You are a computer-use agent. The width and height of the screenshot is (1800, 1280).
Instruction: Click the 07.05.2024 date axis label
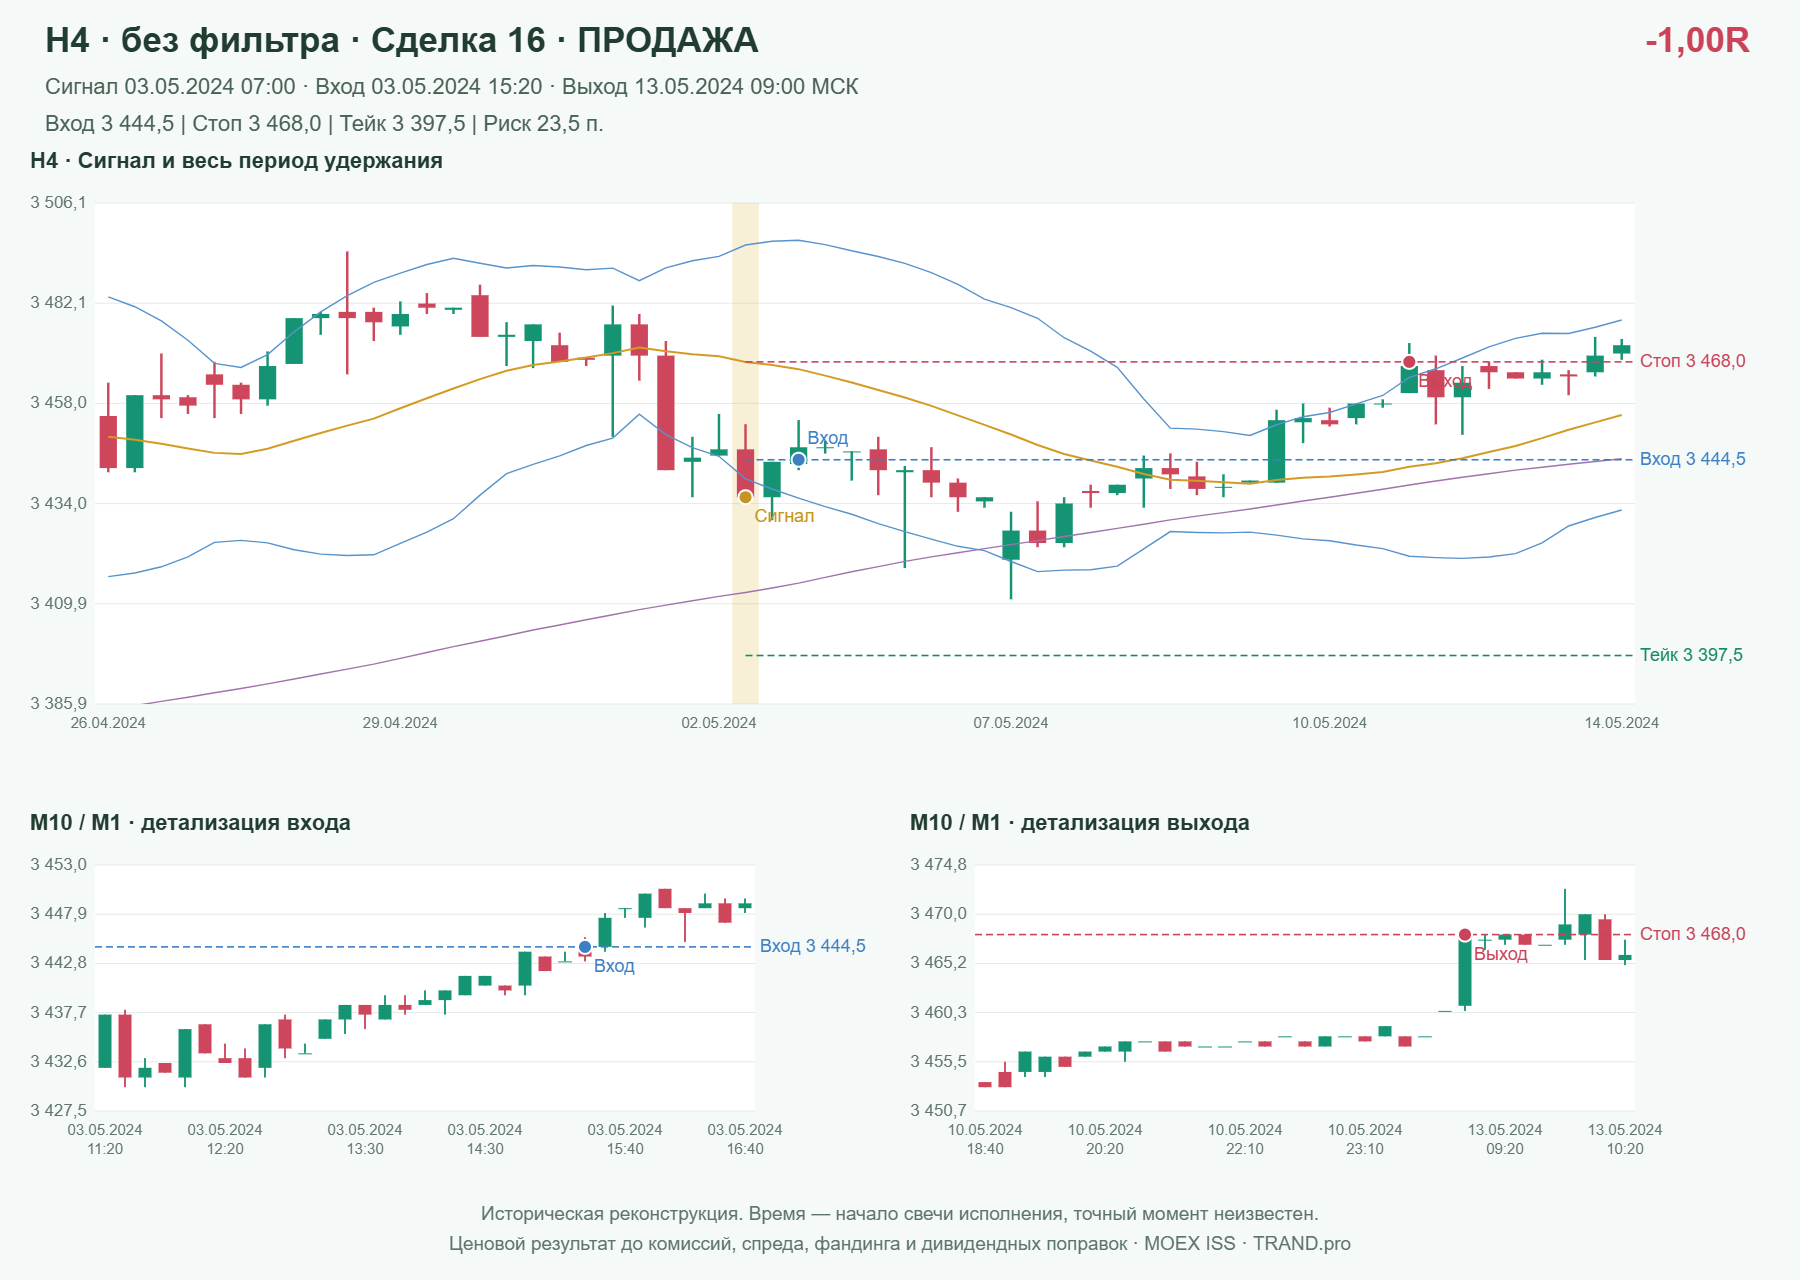[x=1011, y=723]
